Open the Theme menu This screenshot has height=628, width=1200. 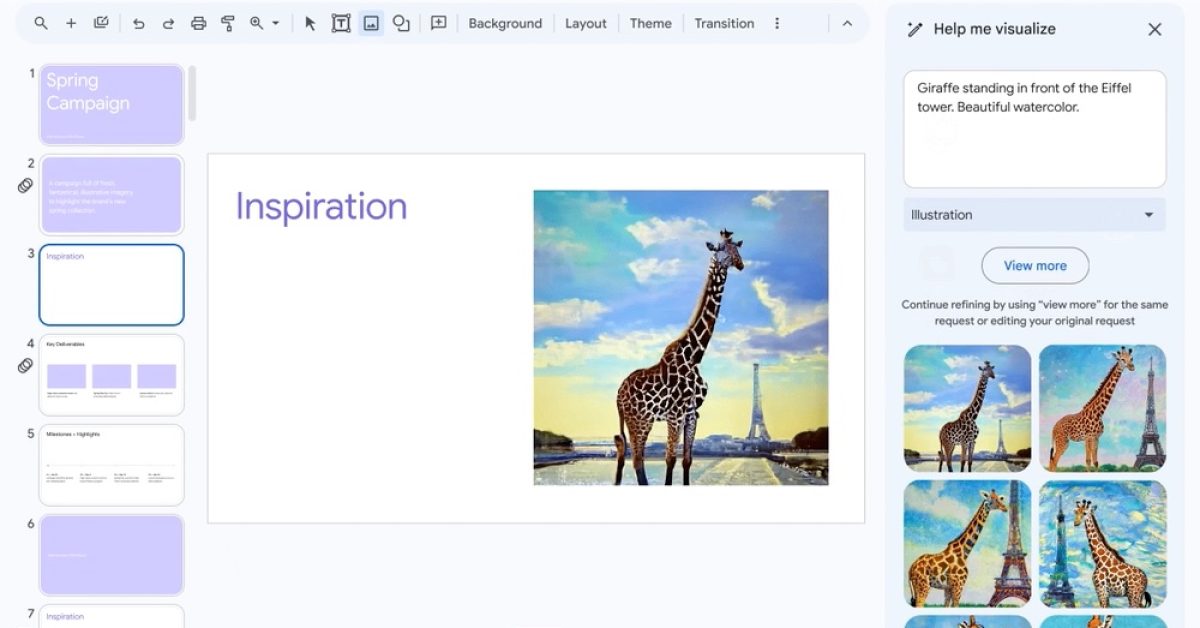[650, 22]
